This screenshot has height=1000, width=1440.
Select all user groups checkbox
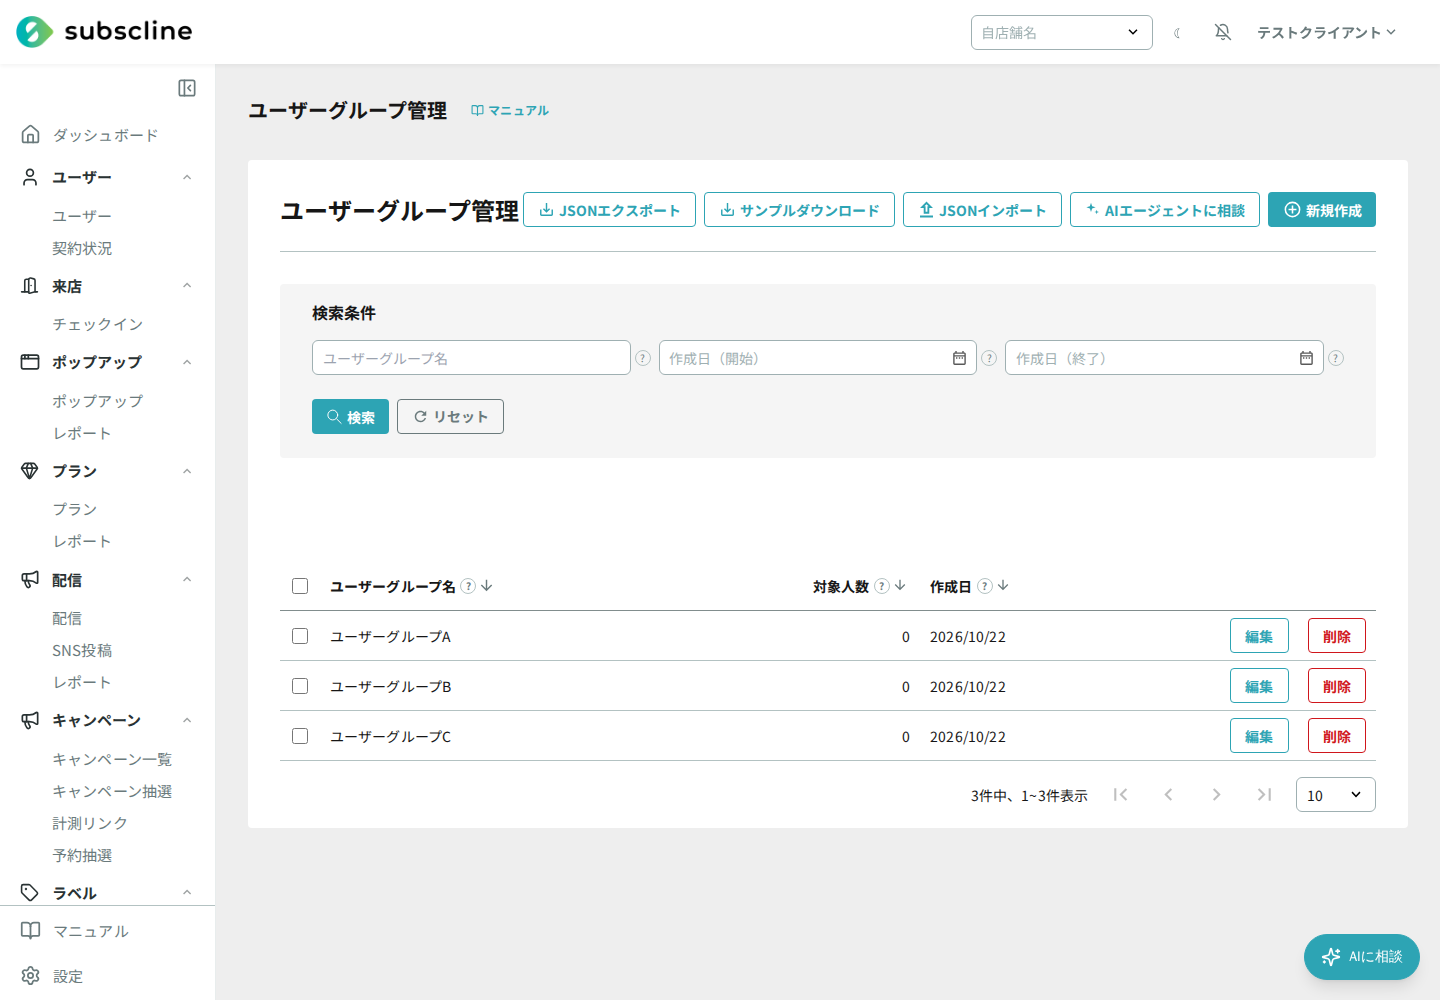[300, 586]
